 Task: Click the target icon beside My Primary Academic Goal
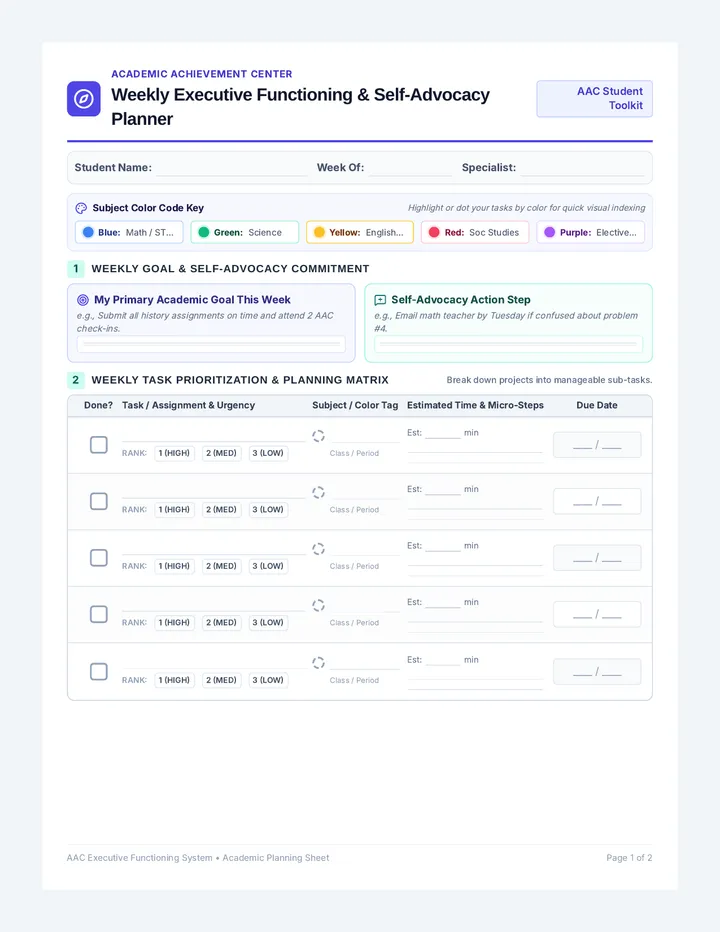pyautogui.click(x=83, y=300)
